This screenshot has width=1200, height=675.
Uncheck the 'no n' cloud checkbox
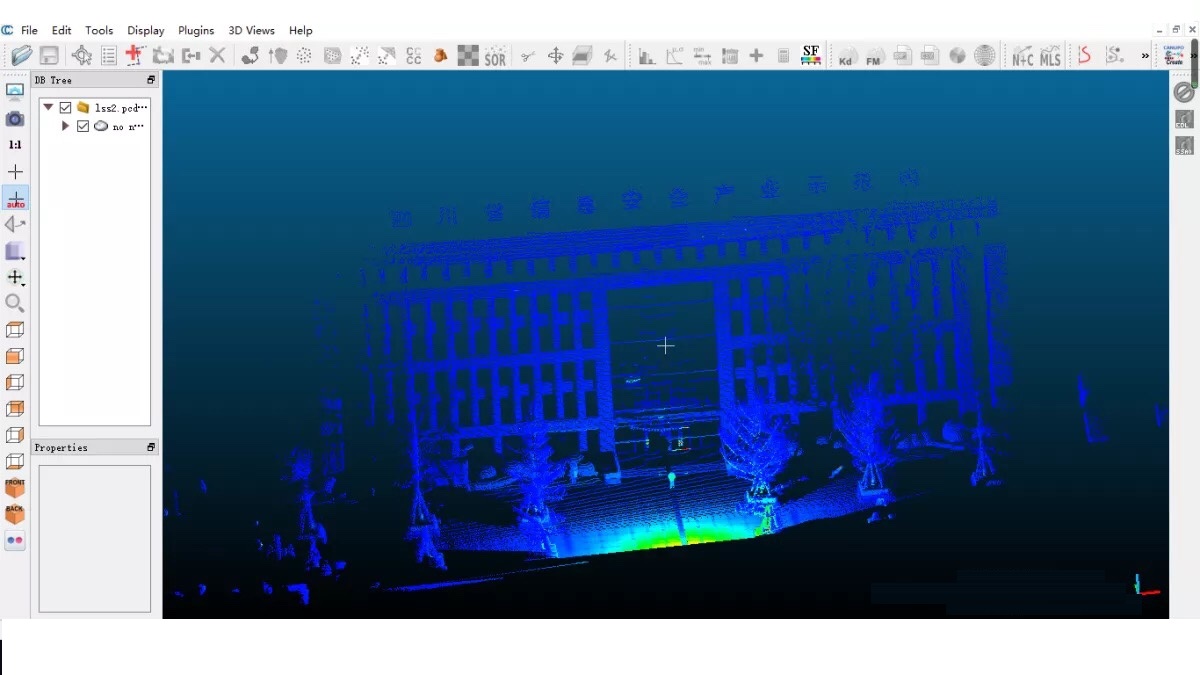[x=83, y=126]
